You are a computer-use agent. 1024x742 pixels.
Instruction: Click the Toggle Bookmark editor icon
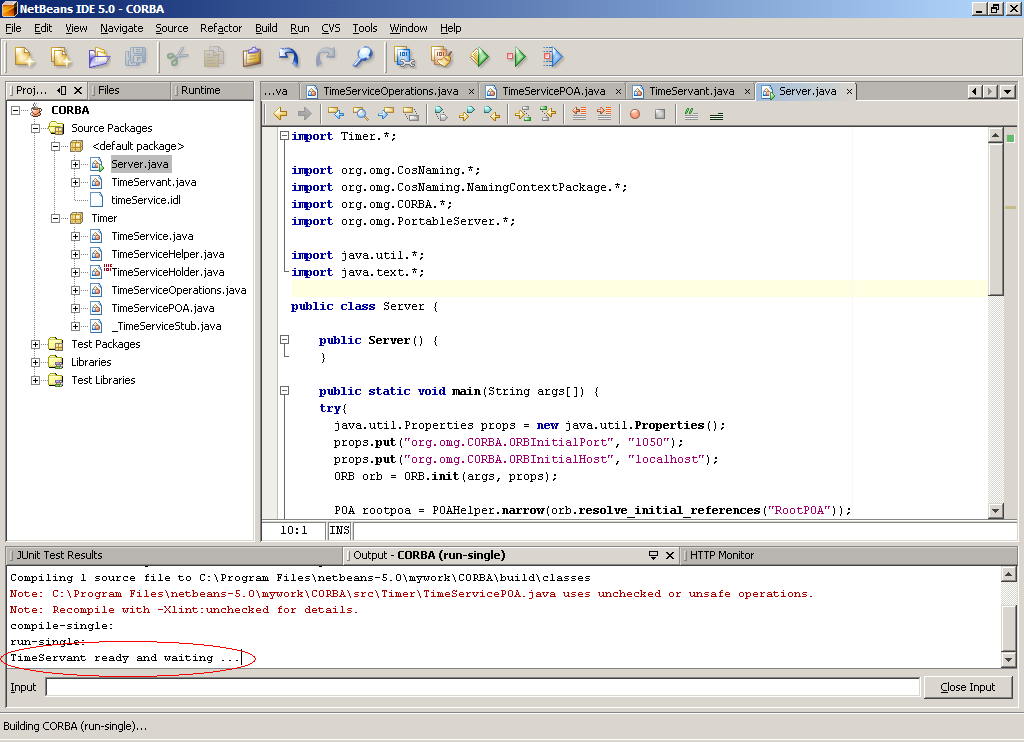coord(441,114)
